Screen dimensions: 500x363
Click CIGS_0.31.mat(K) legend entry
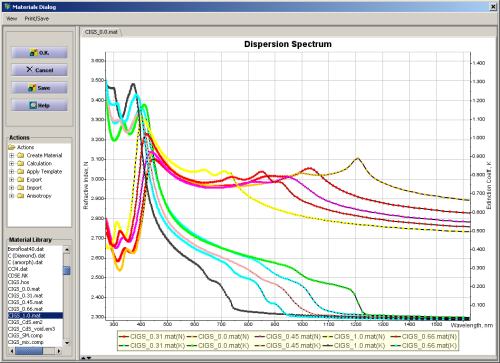152,346
